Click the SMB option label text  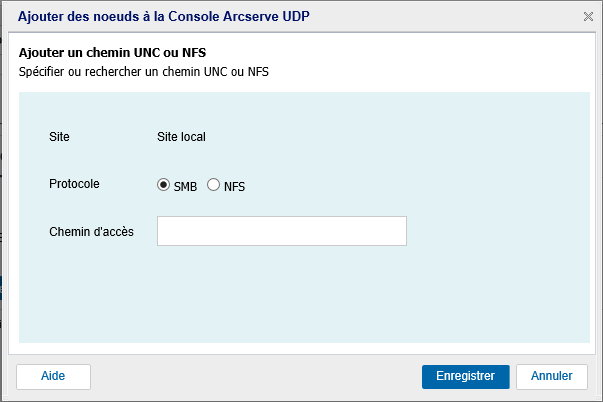pos(185,186)
